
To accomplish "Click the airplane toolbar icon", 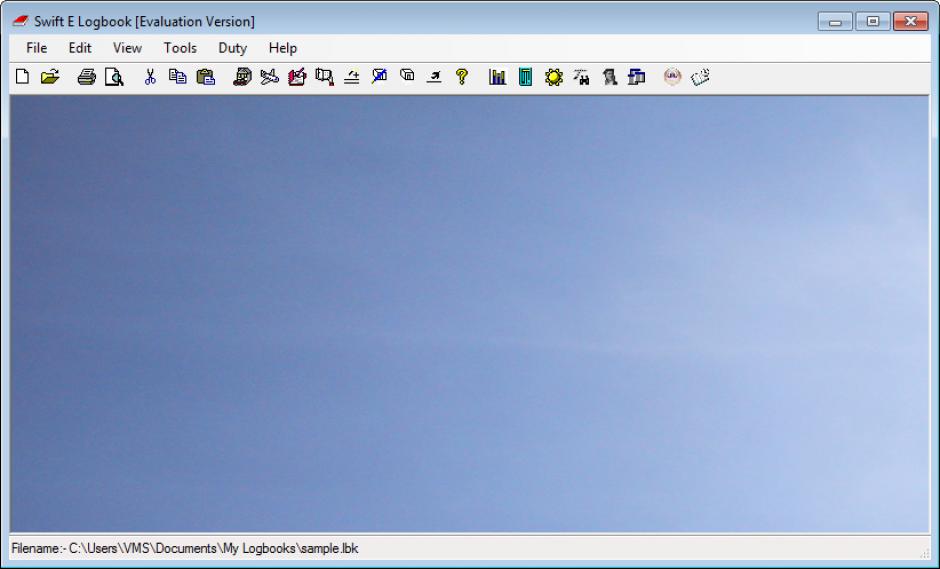I will tap(270, 77).
